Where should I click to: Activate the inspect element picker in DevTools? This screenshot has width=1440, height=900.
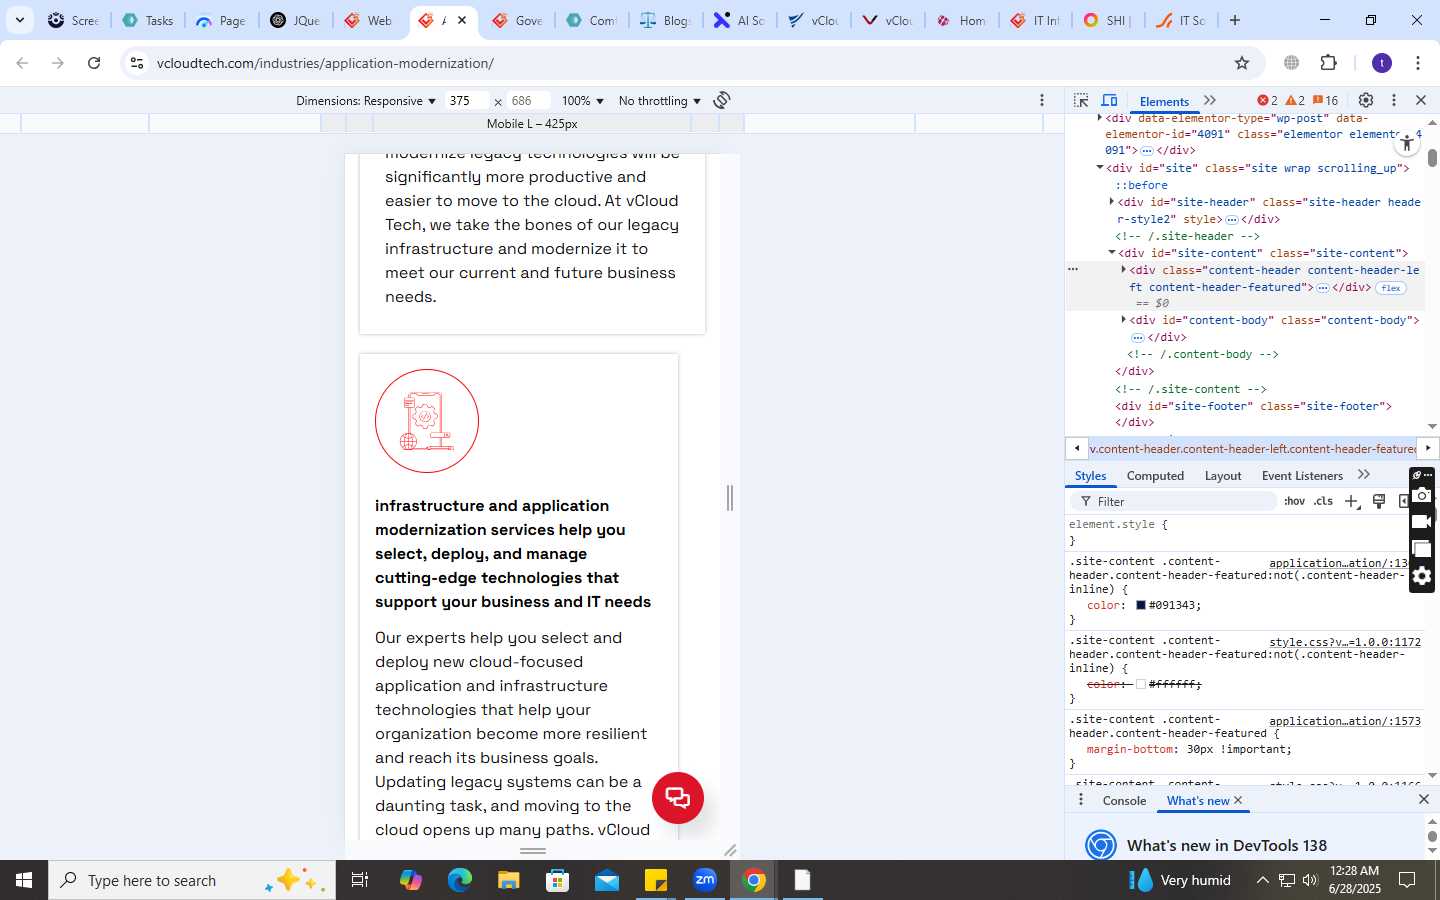1081,100
